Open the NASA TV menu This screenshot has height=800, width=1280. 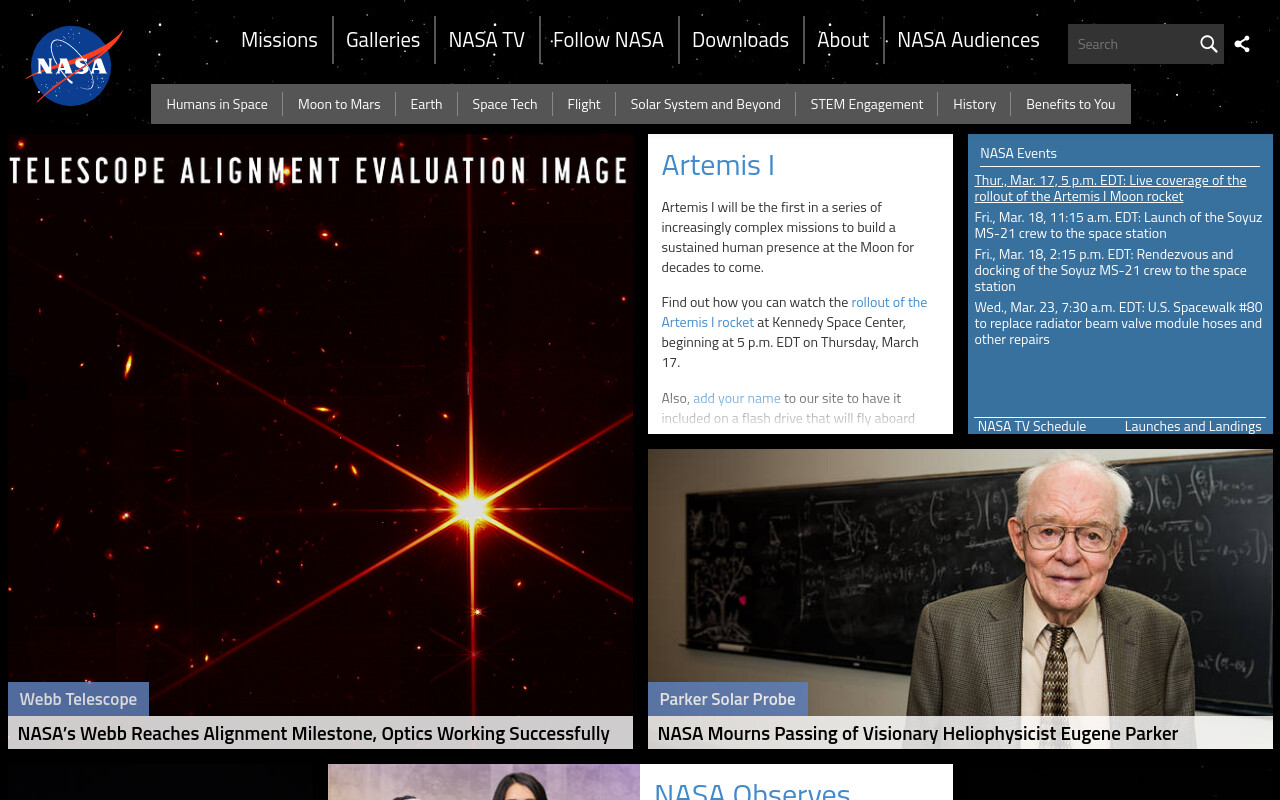click(x=486, y=40)
